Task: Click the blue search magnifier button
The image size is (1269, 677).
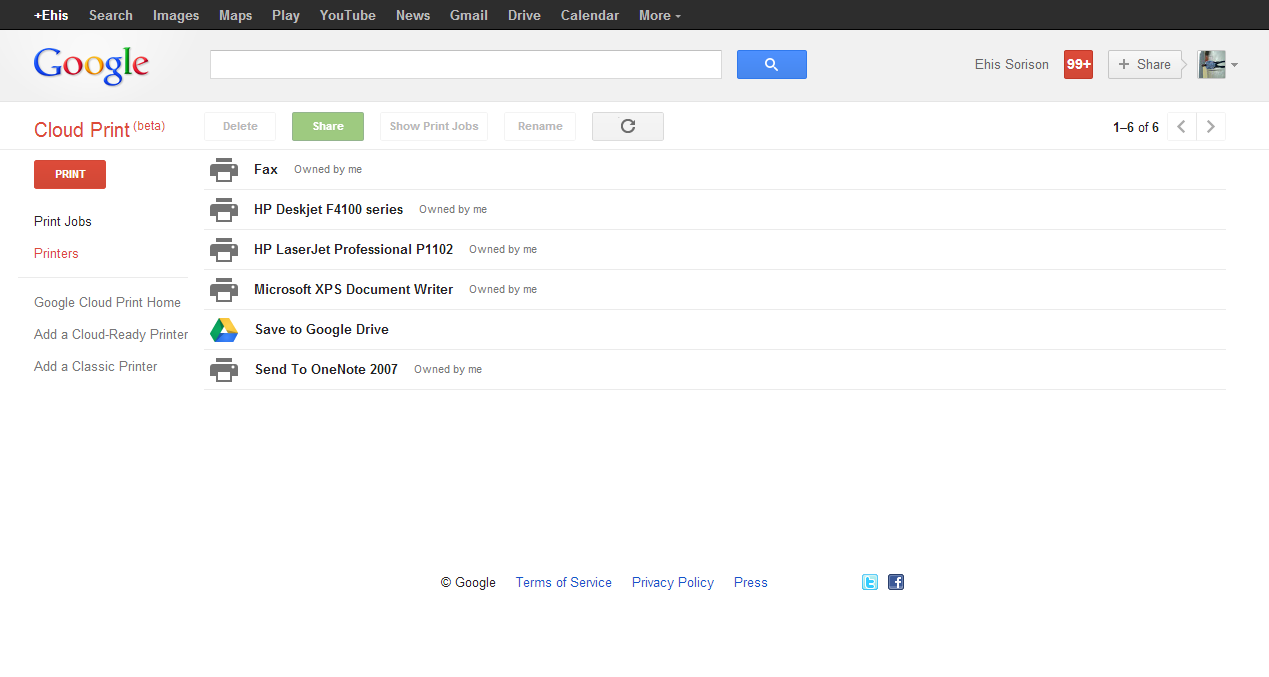Action: 772,64
